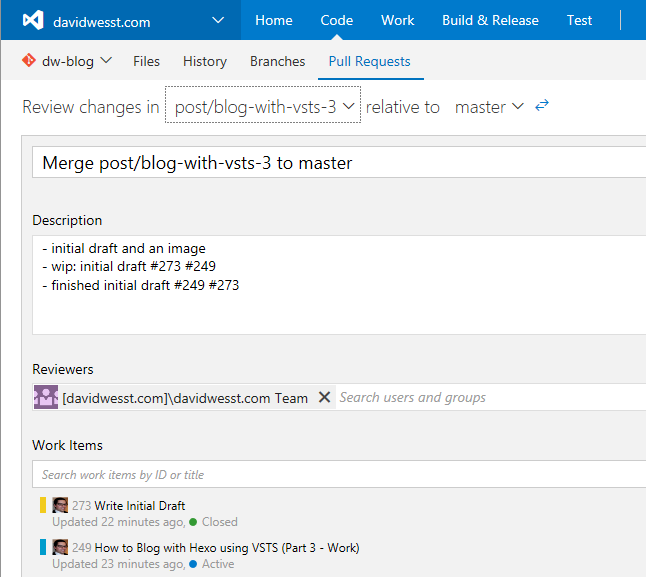Click the davidwesst.com project name
646x577 pixels.
[102, 22]
